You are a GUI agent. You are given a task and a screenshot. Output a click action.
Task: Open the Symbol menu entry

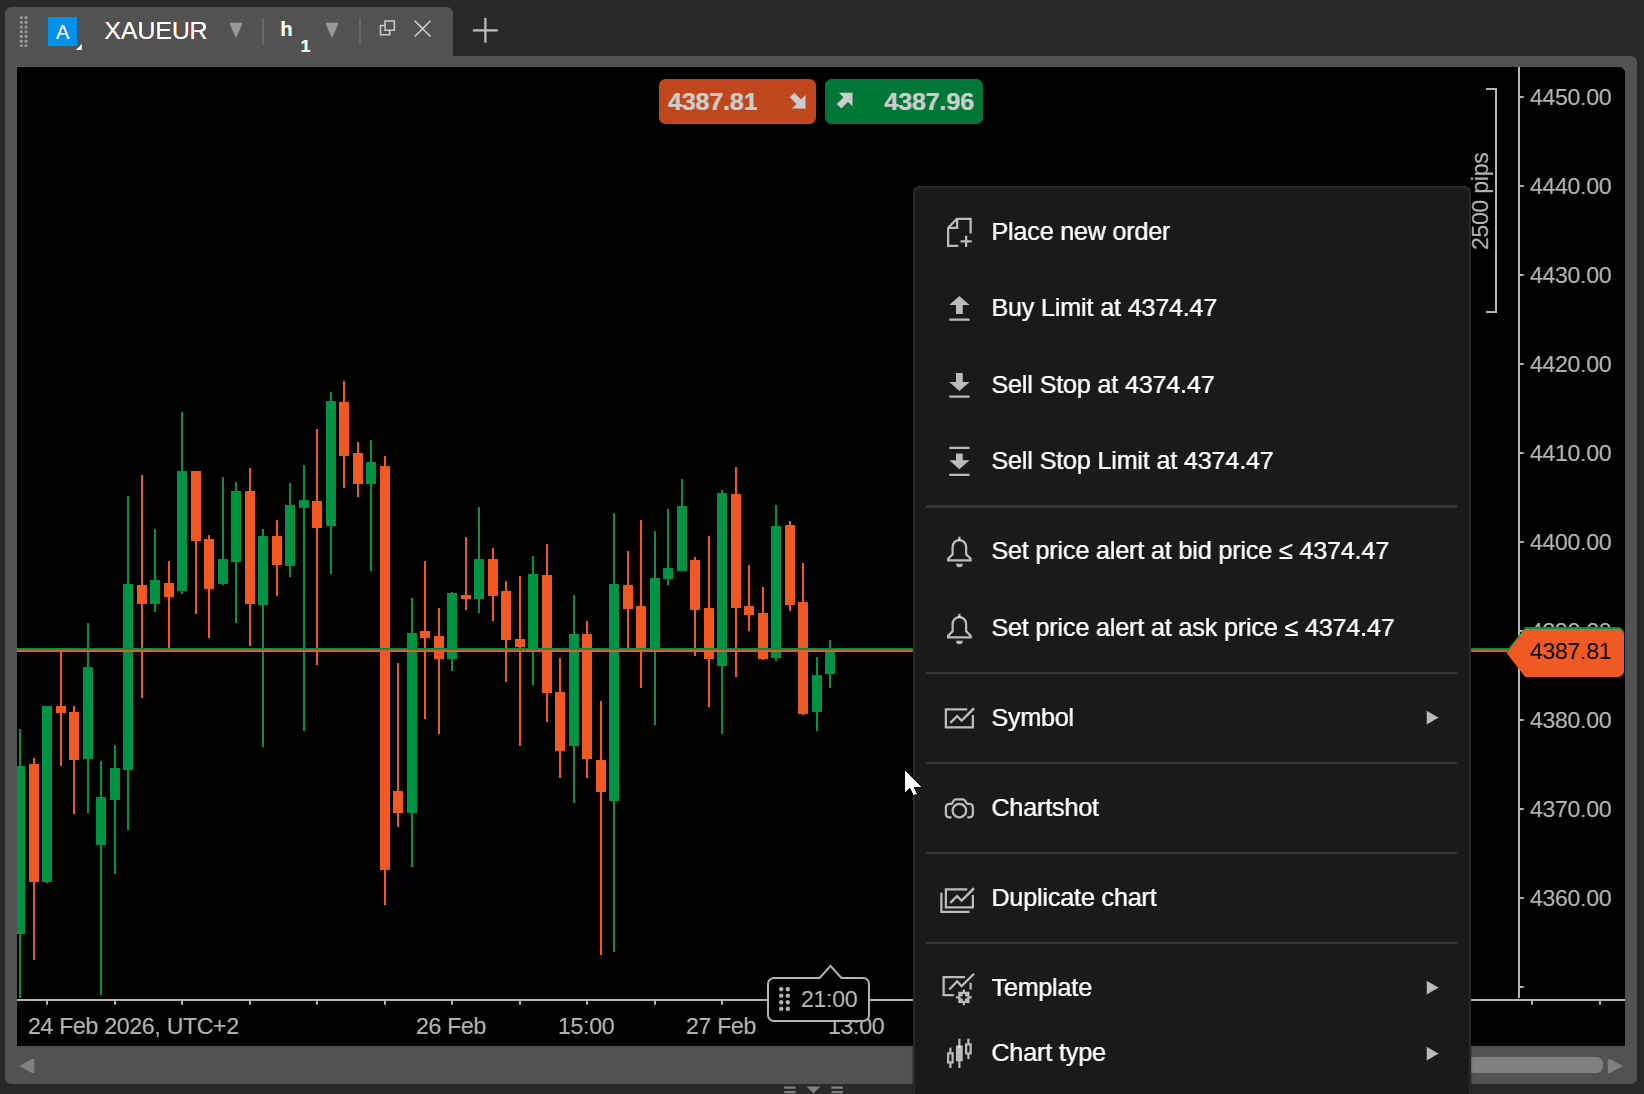point(1191,718)
